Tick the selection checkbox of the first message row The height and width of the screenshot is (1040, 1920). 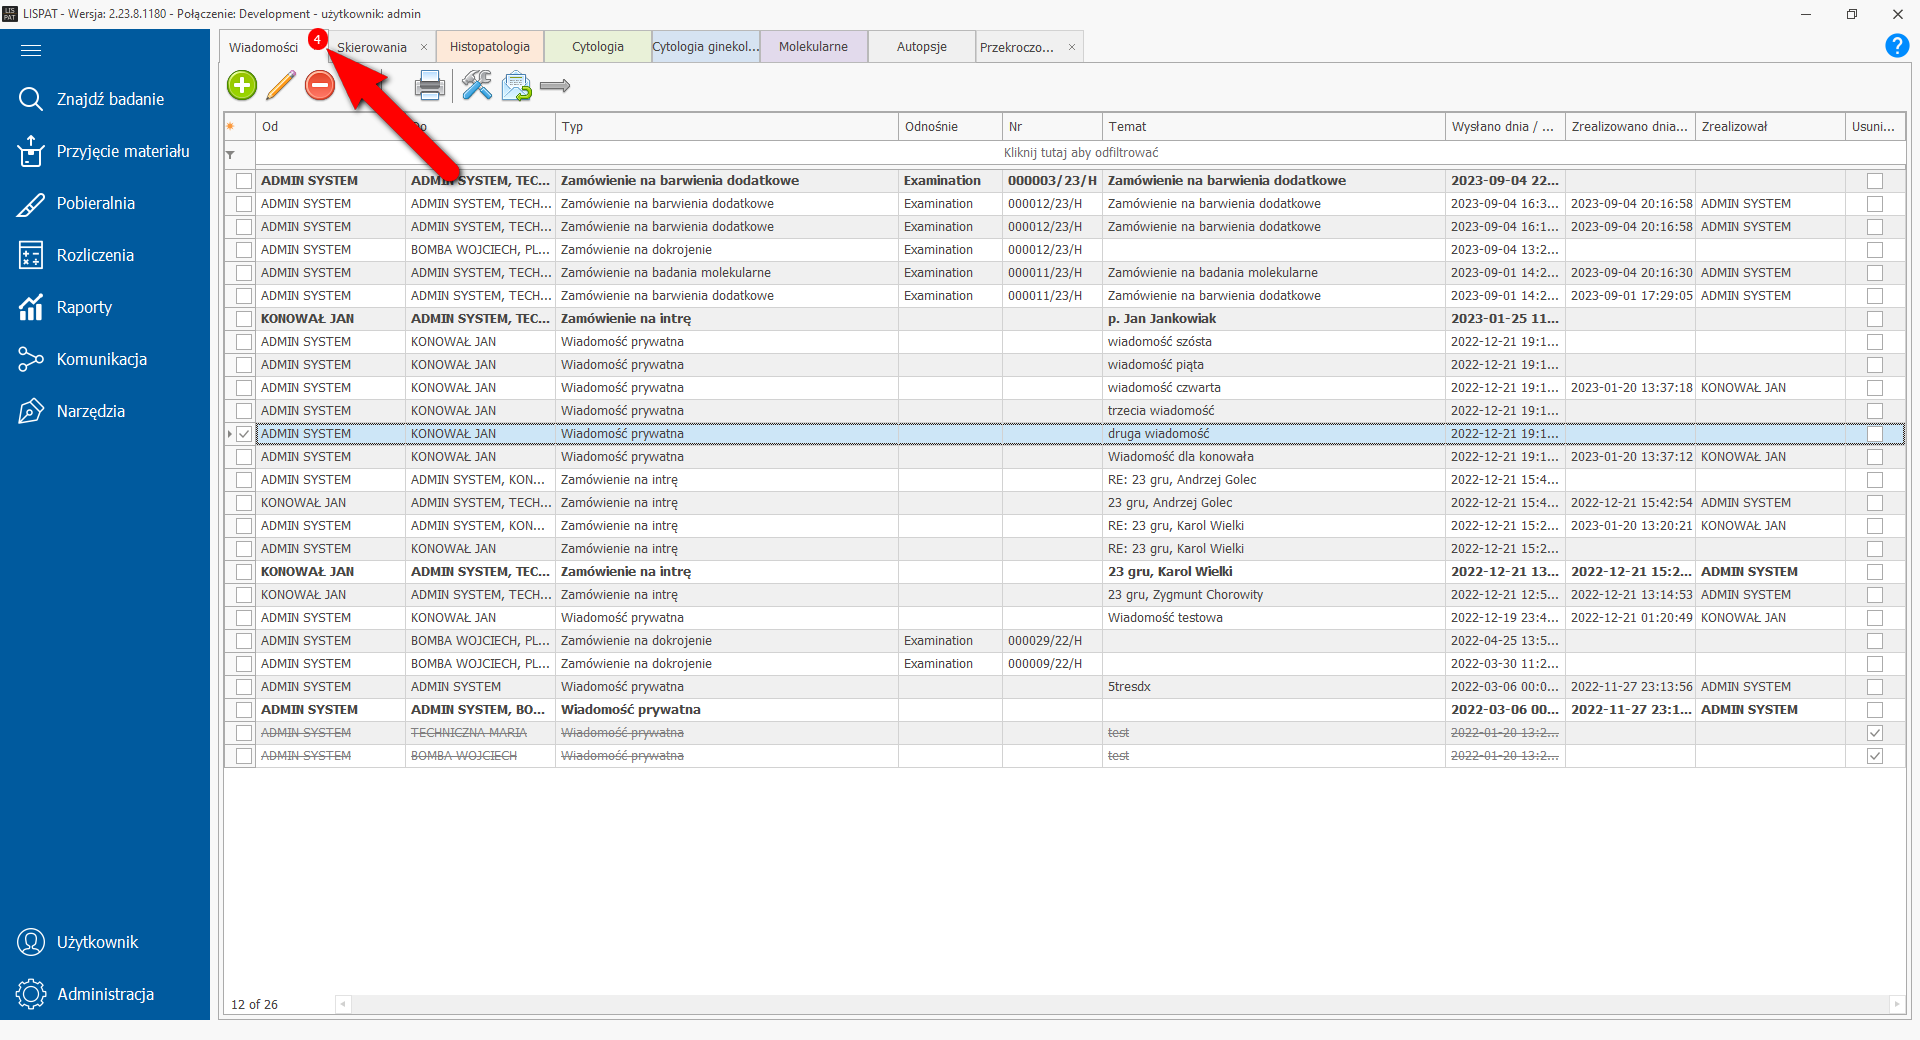(x=244, y=181)
